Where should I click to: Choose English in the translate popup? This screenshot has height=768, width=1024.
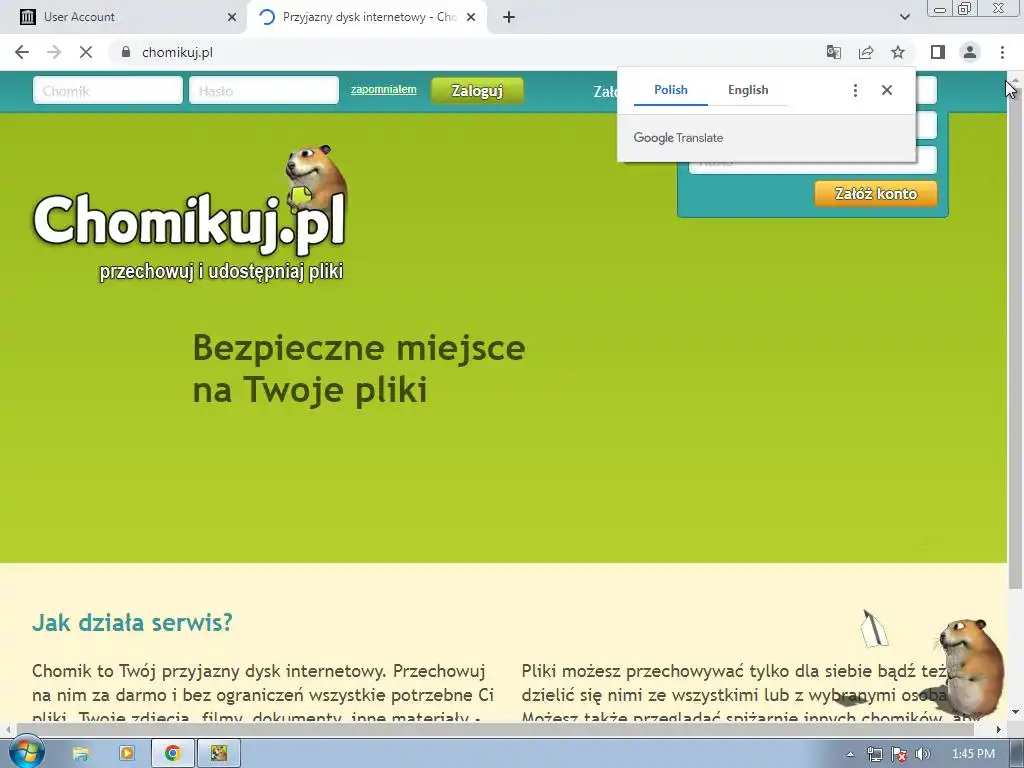(x=748, y=90)
